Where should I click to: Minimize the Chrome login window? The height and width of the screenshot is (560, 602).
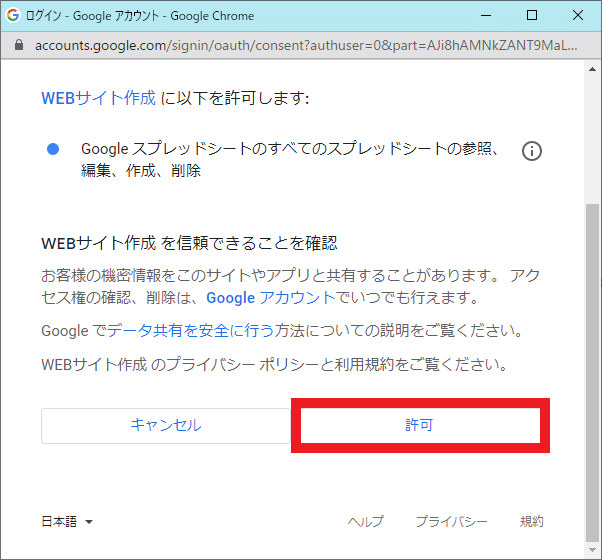486,15
